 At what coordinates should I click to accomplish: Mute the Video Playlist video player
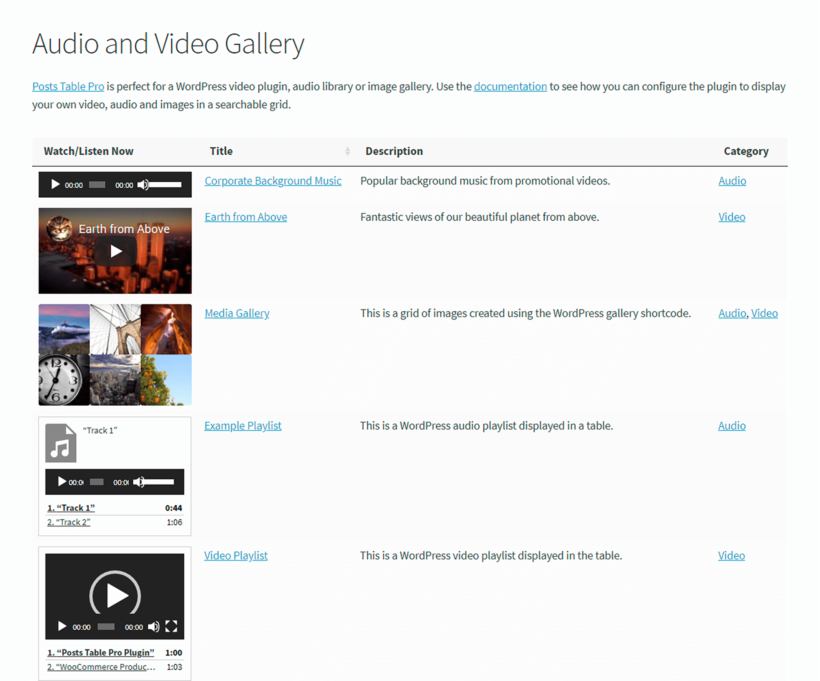click(153, 627)
